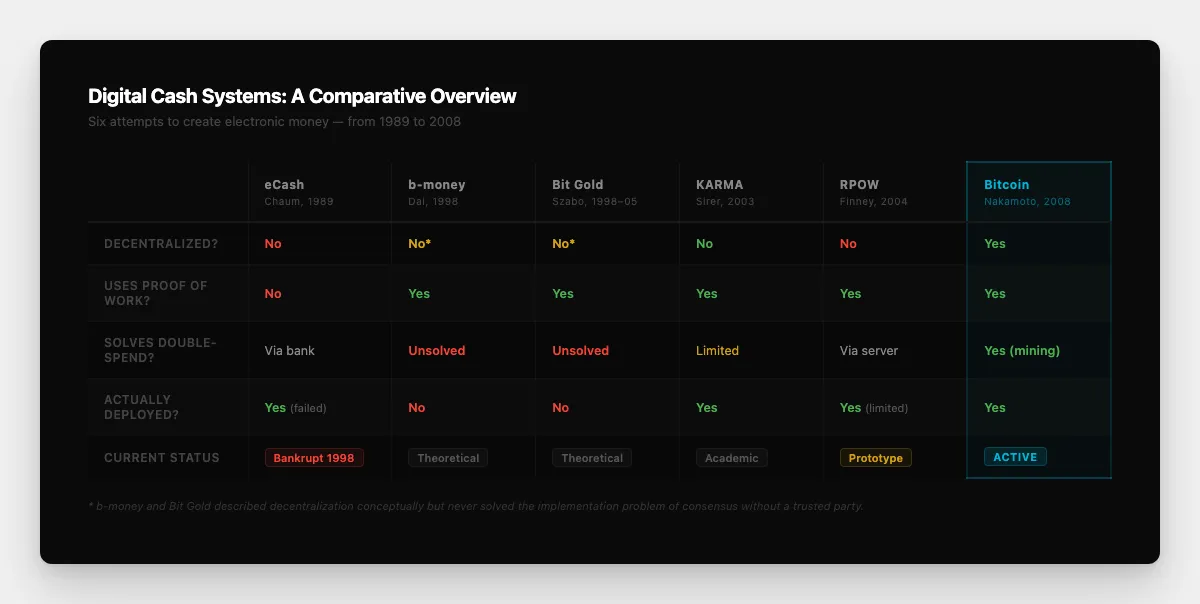The image size is (1200, 604).
Task: Select the highlighted Bitcoin column header
Action: (x=1039, y=192)
